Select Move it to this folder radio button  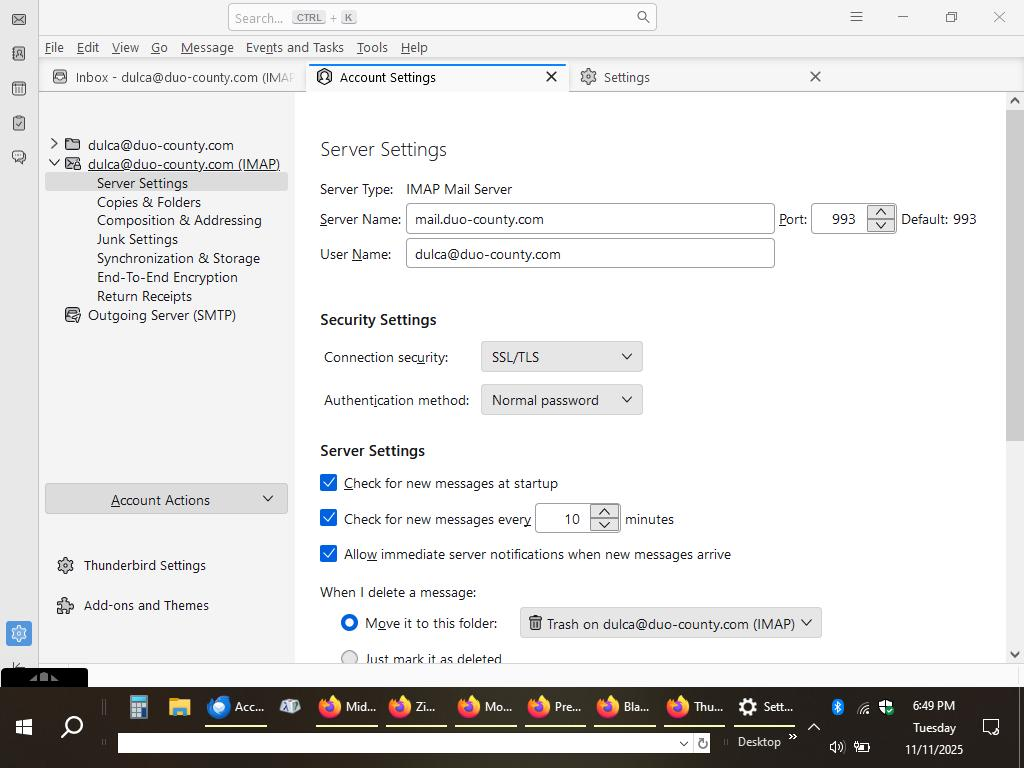[x=349, y=623]
